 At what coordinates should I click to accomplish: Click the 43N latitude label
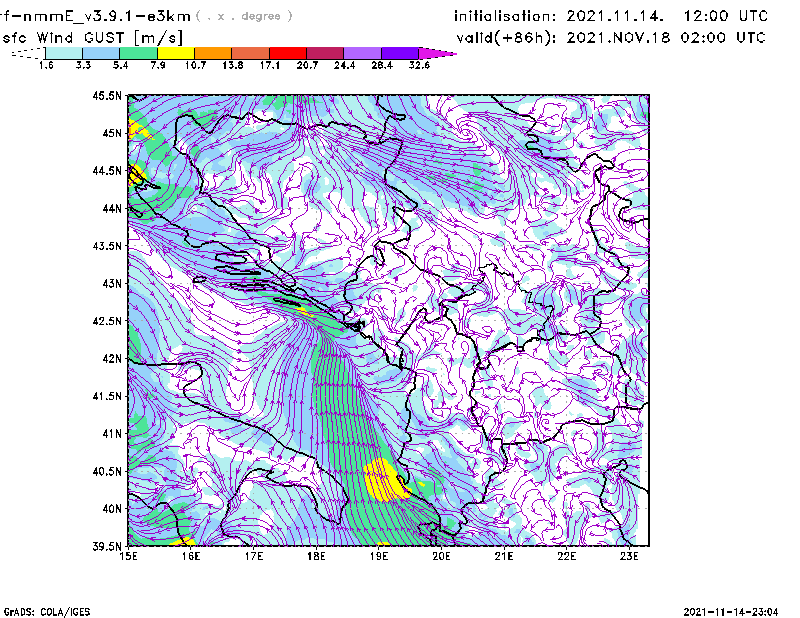(112, 283)
